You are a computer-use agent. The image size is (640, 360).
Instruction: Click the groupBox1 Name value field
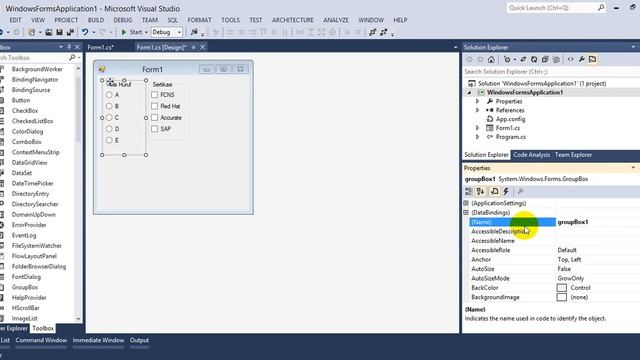(x=598, y=222)
